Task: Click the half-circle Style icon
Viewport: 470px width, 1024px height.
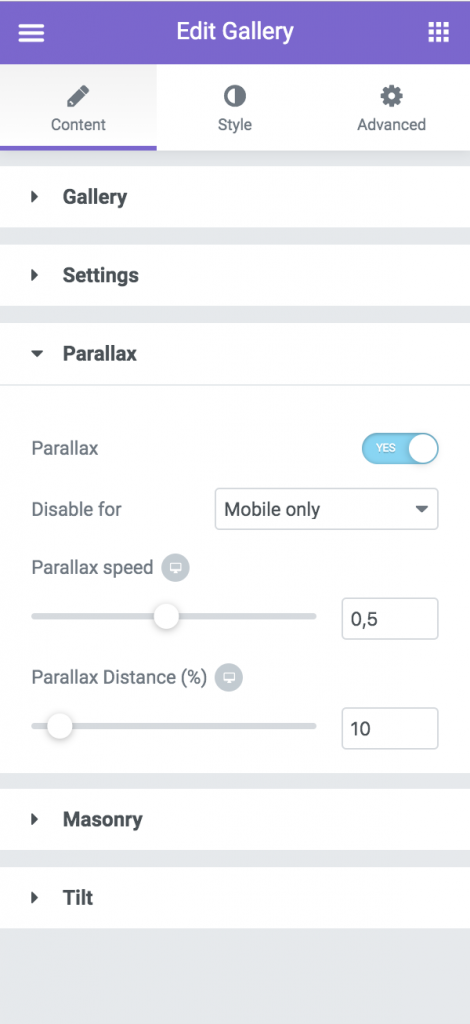Action: coord(235,97)
